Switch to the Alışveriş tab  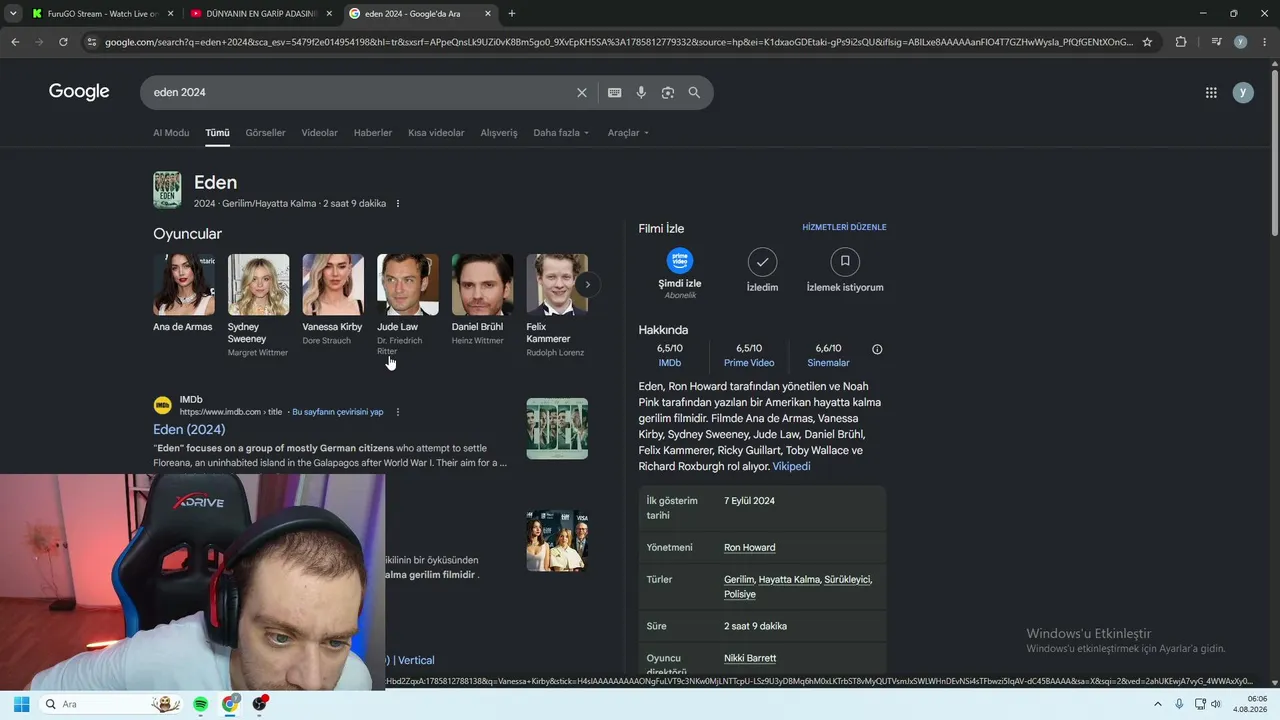[x=499, y=133]
